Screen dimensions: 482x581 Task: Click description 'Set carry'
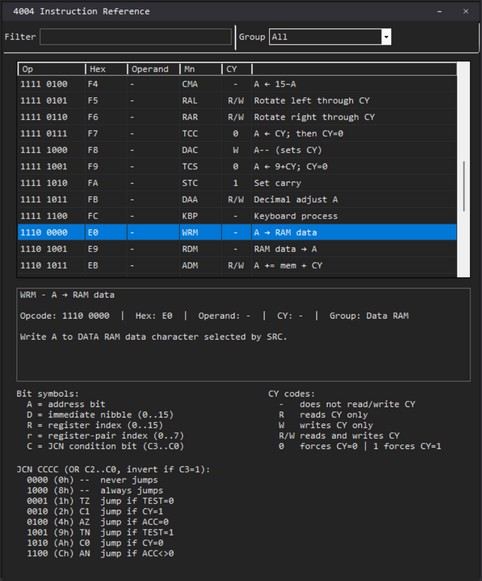coord(277,183)
